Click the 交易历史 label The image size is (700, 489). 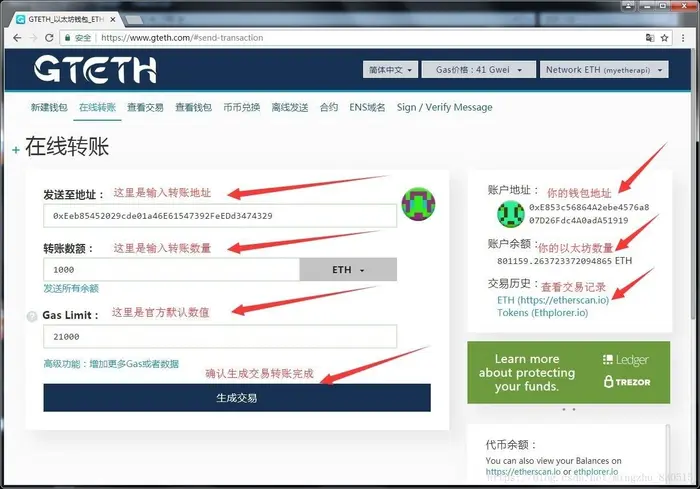coord(513,284)
